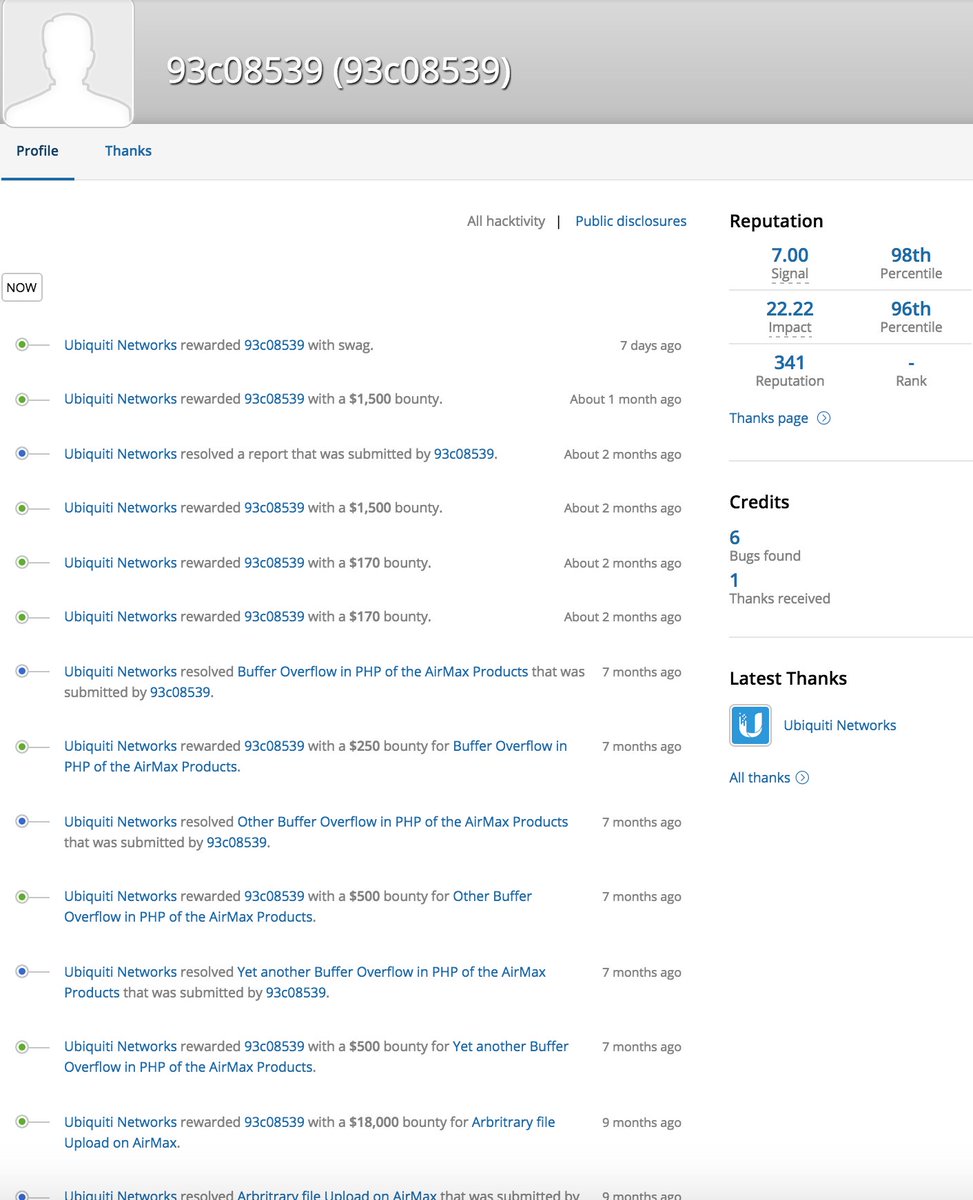Viewport: 973px width, 1200px height.
Task: Click green timeline dot for the 1 month ago bounty
Action: [x=22, y=399]
